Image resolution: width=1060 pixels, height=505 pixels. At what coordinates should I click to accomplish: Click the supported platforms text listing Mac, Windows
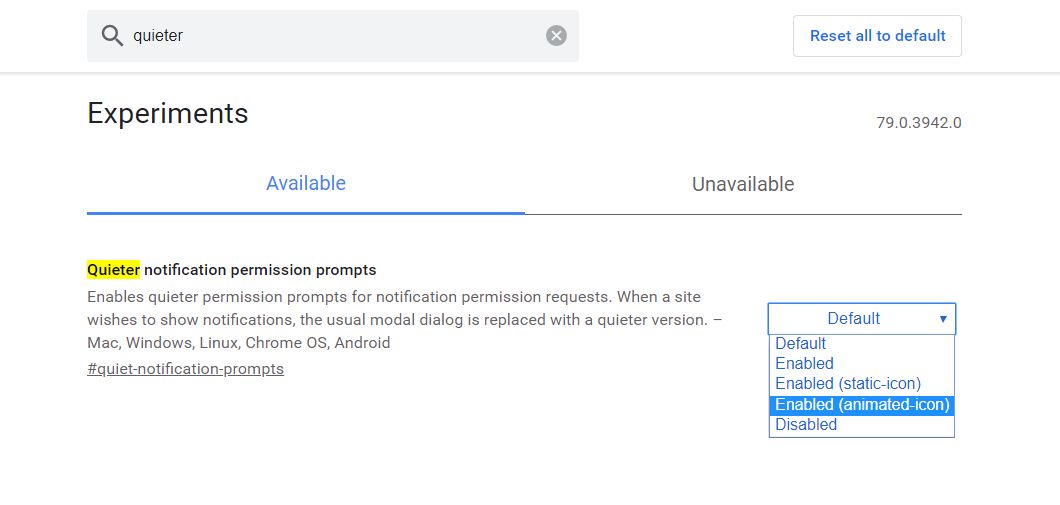(238, 343)
